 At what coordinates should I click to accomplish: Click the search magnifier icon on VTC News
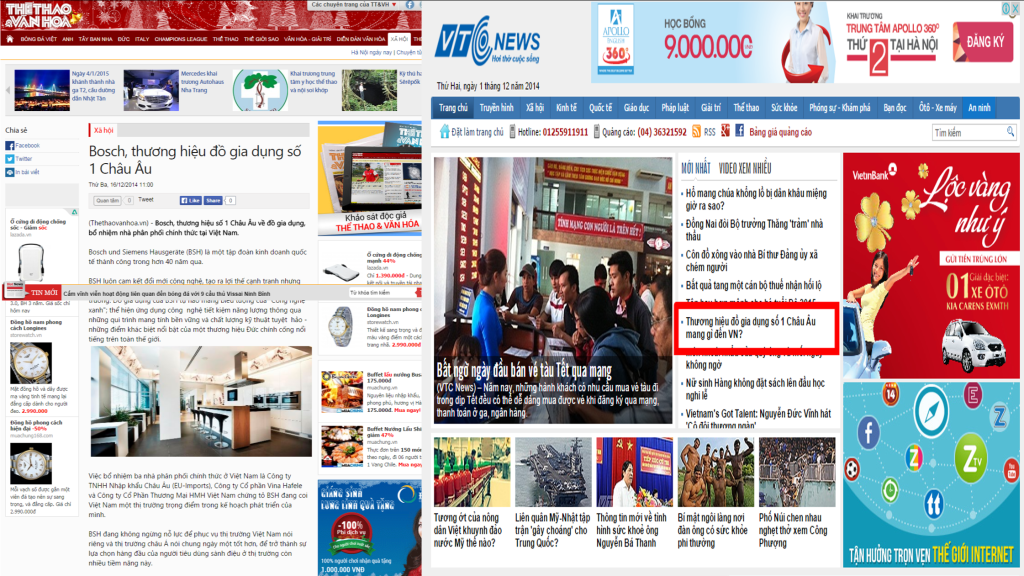pyautogui.click(x=1010, y=132)
